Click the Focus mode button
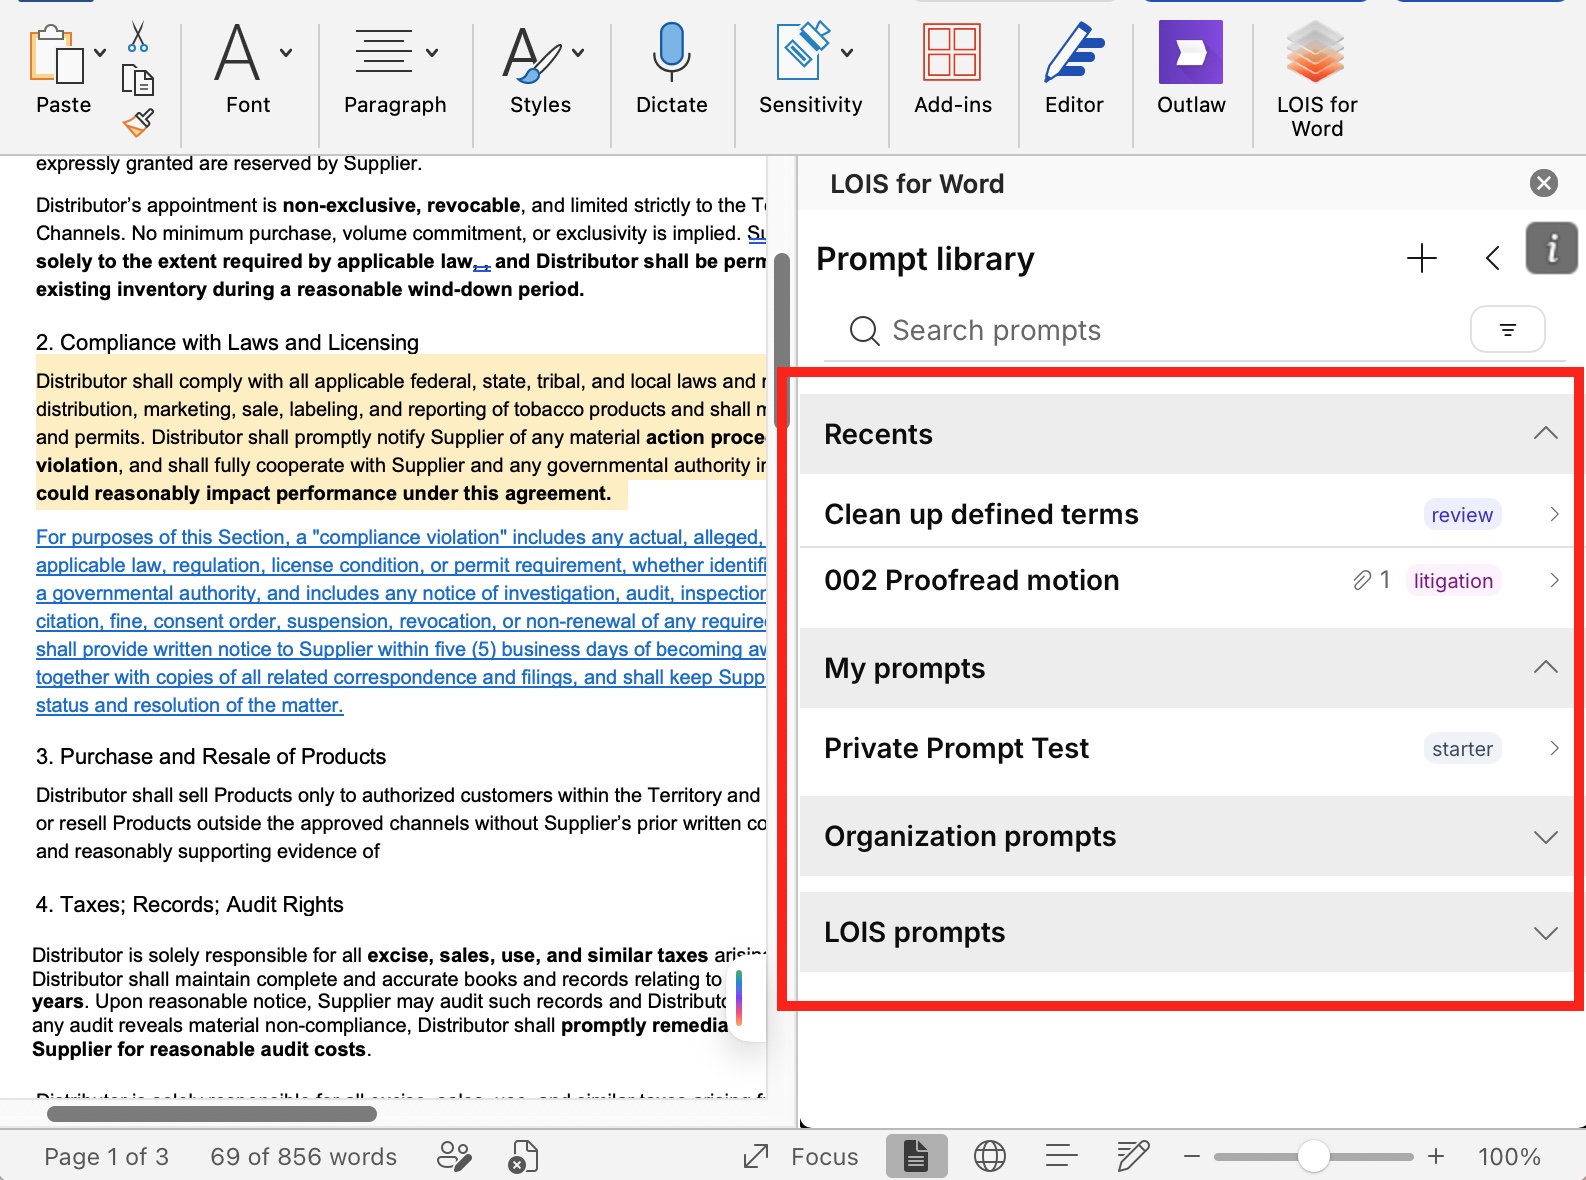The image size is (1586, 1180). (801, 1157)
